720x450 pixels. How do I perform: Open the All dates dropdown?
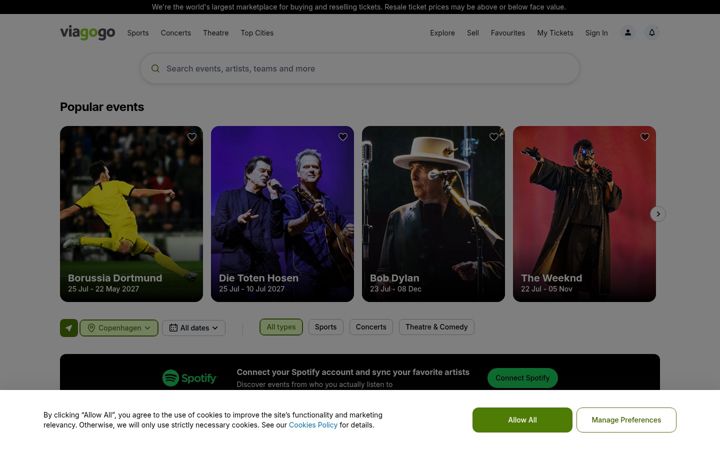194,328
